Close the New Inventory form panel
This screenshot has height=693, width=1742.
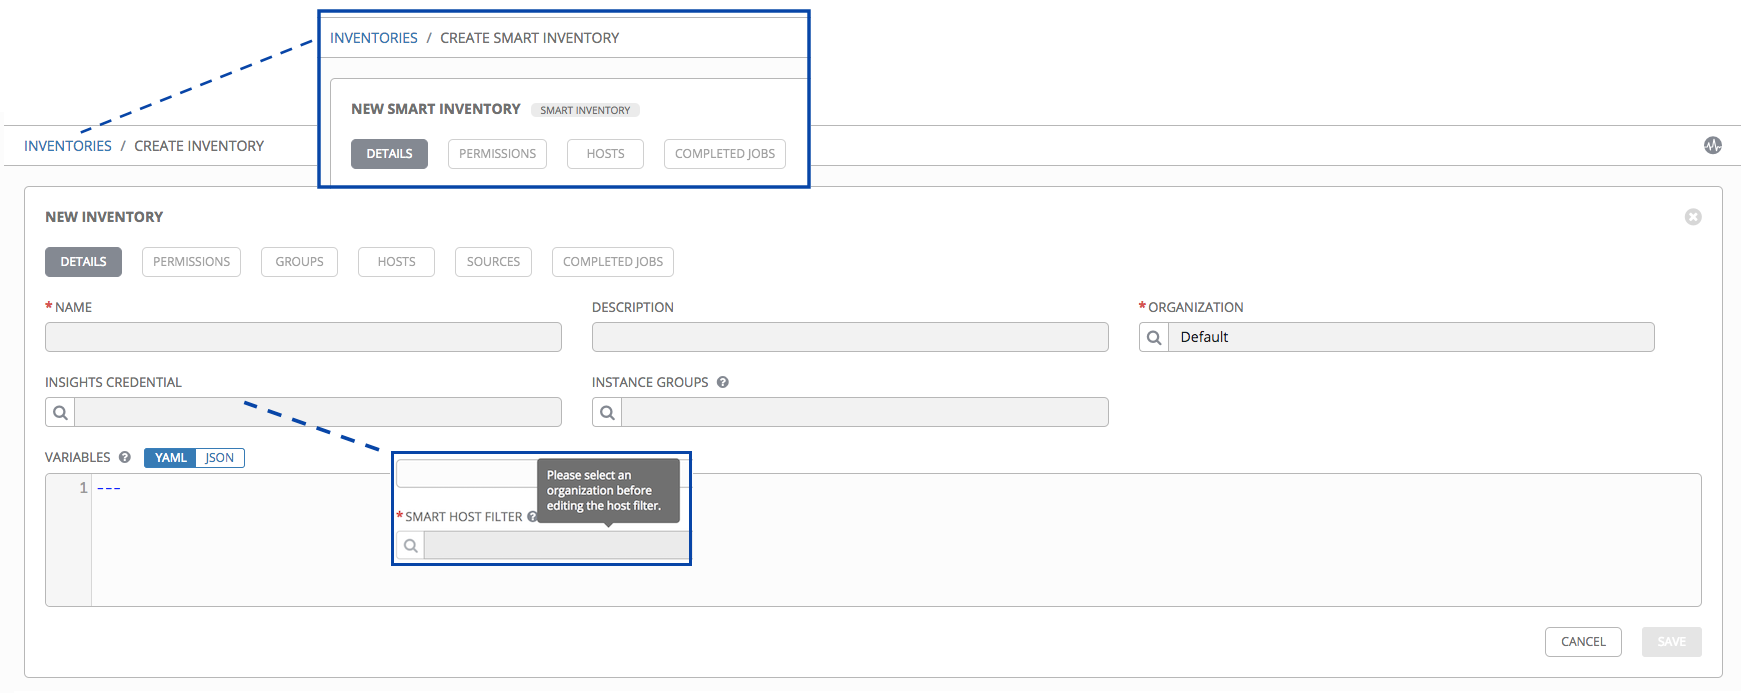[1693, 217]
